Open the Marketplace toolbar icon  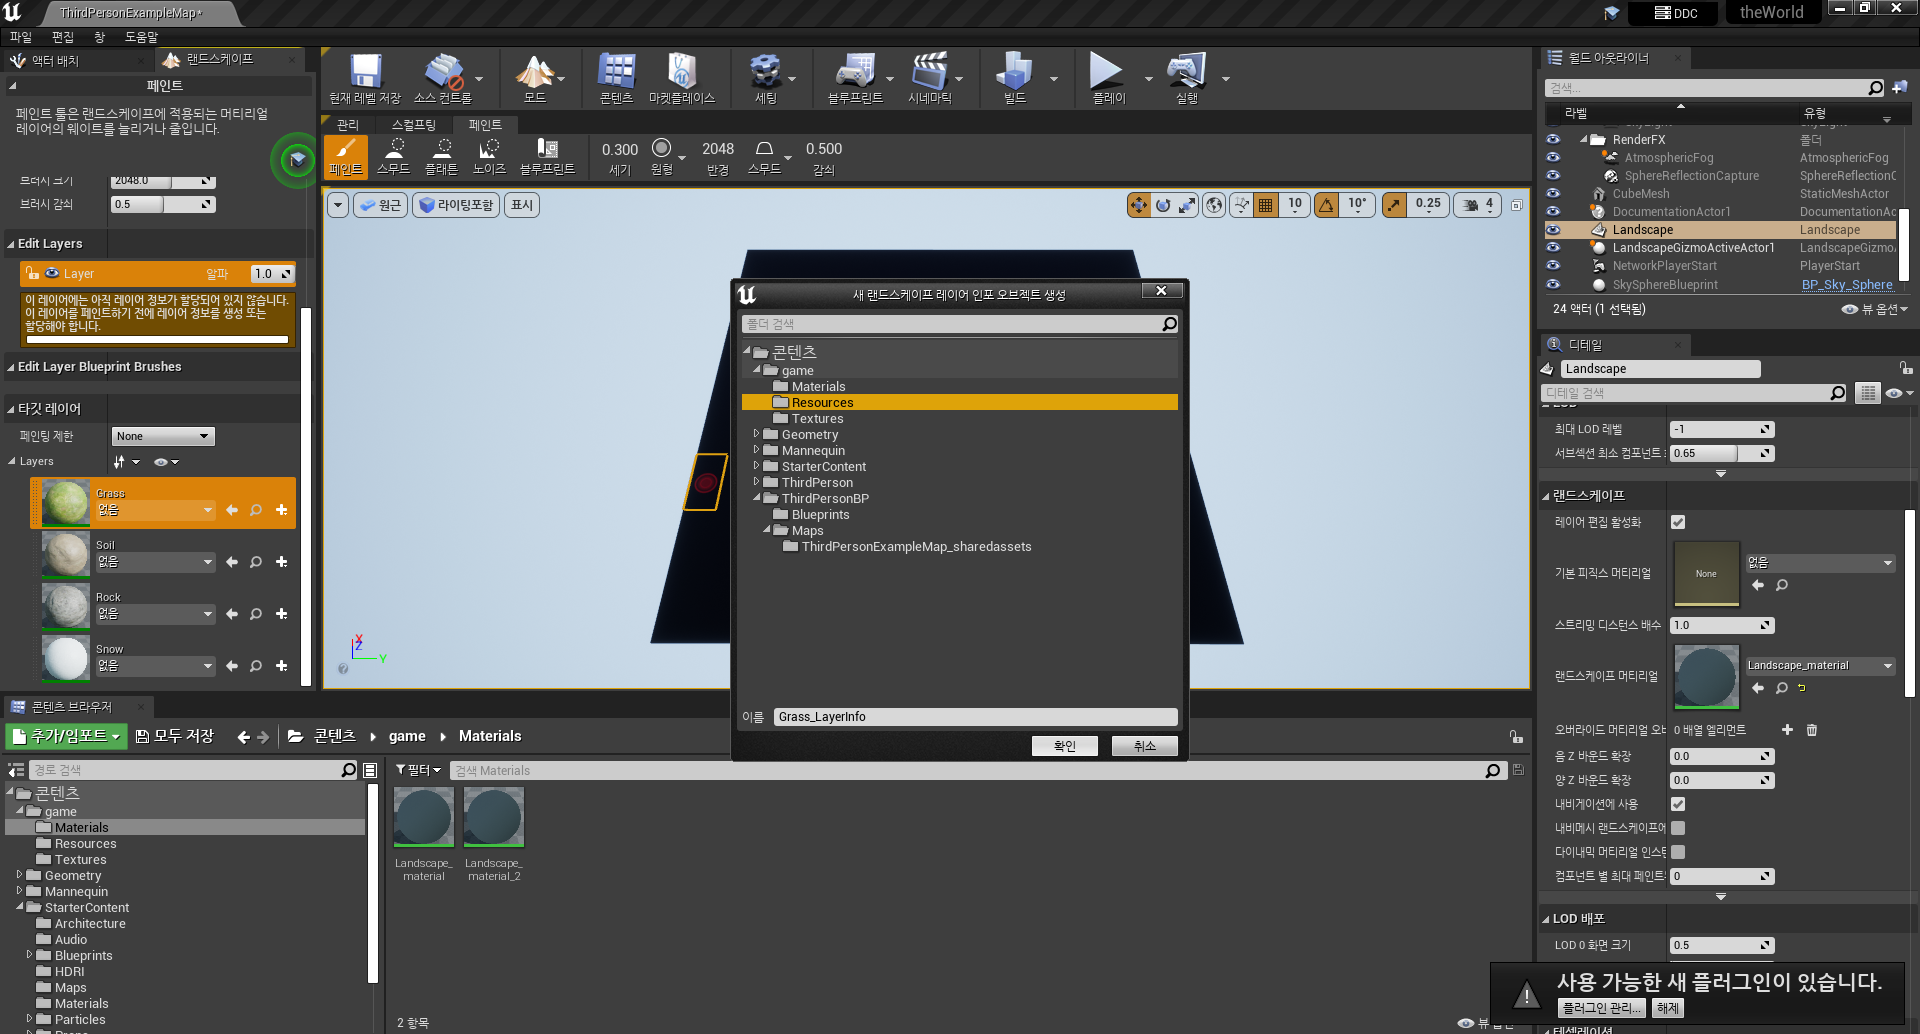click(682, 78)
